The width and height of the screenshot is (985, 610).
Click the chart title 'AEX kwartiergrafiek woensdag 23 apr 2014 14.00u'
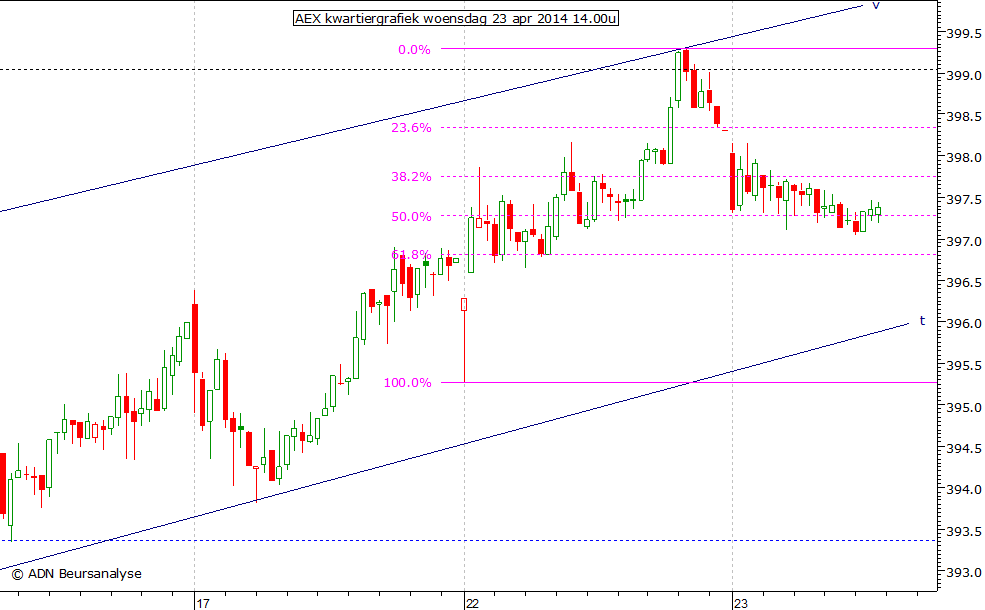point(456,19)
